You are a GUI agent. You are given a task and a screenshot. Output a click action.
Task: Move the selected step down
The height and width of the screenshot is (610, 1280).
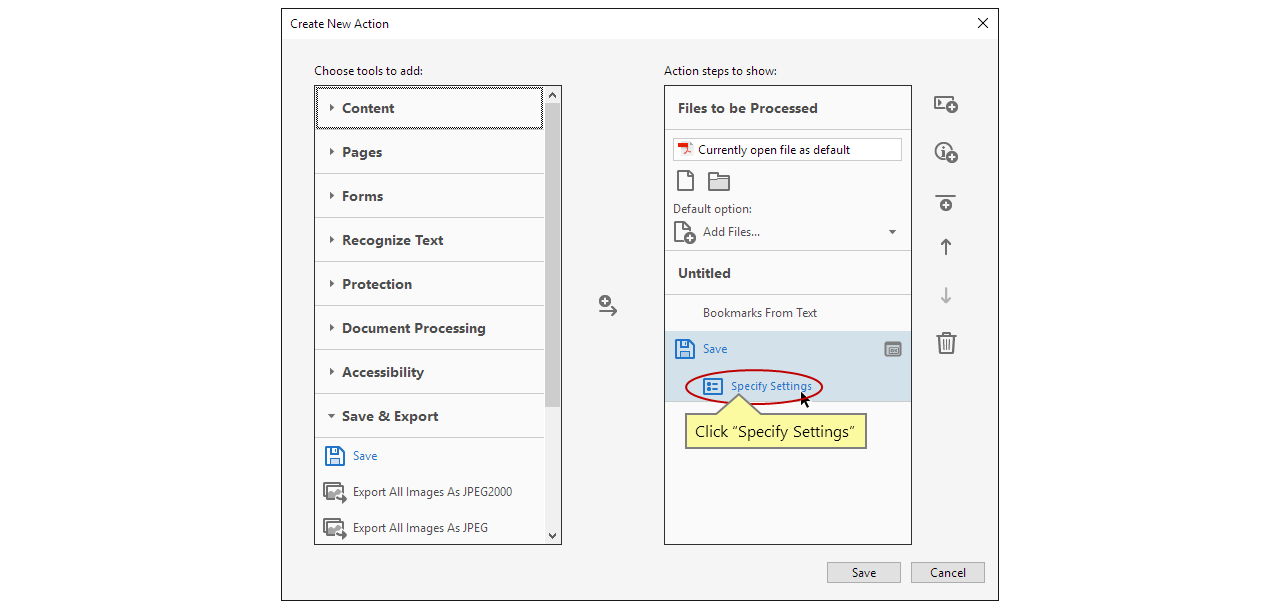pyautogui.click(x=946, y=296)
